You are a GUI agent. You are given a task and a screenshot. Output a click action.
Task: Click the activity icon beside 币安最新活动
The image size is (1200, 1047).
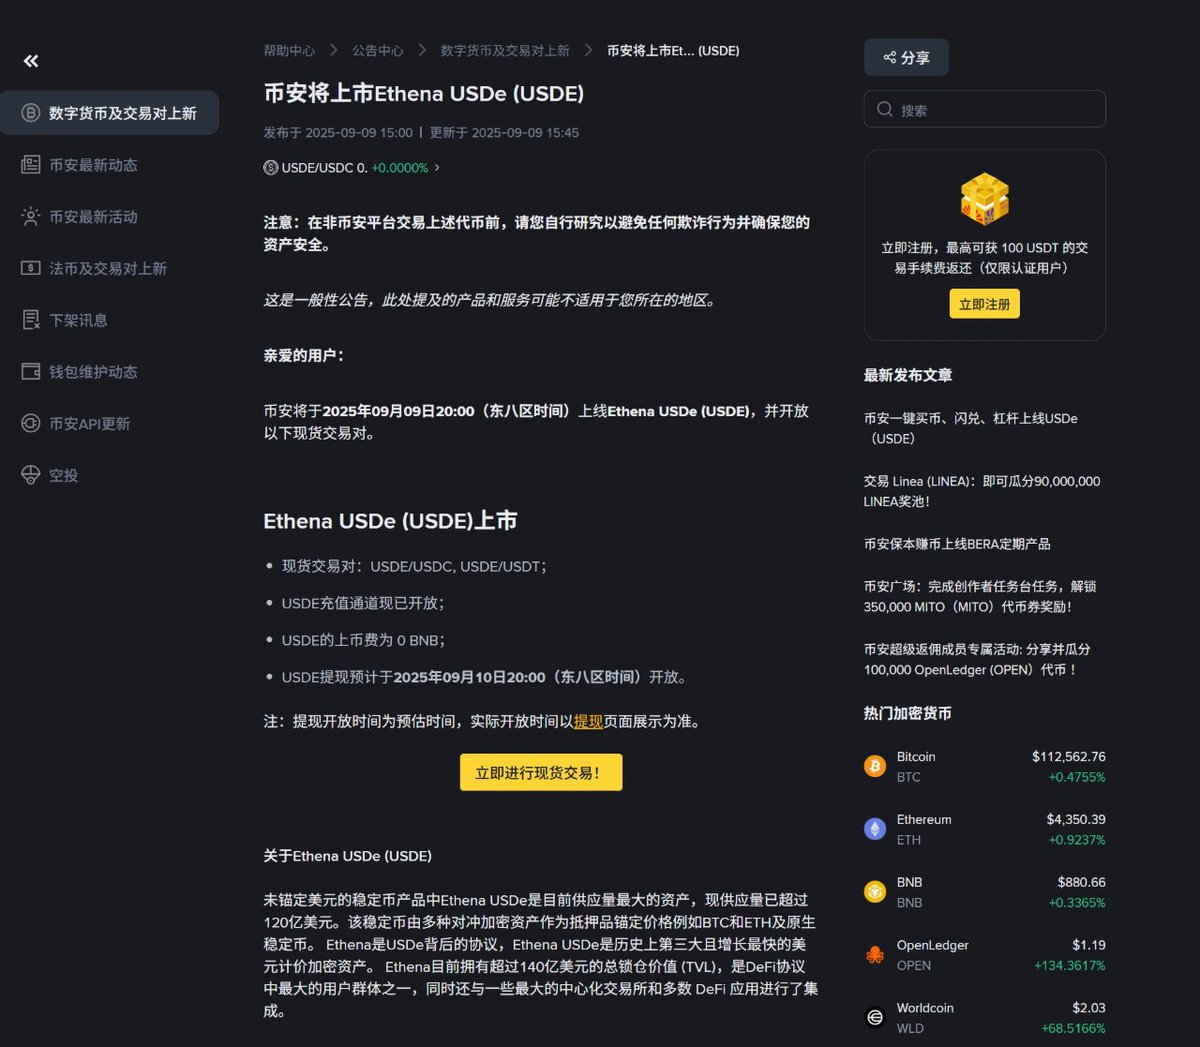(x=31, y=217)
